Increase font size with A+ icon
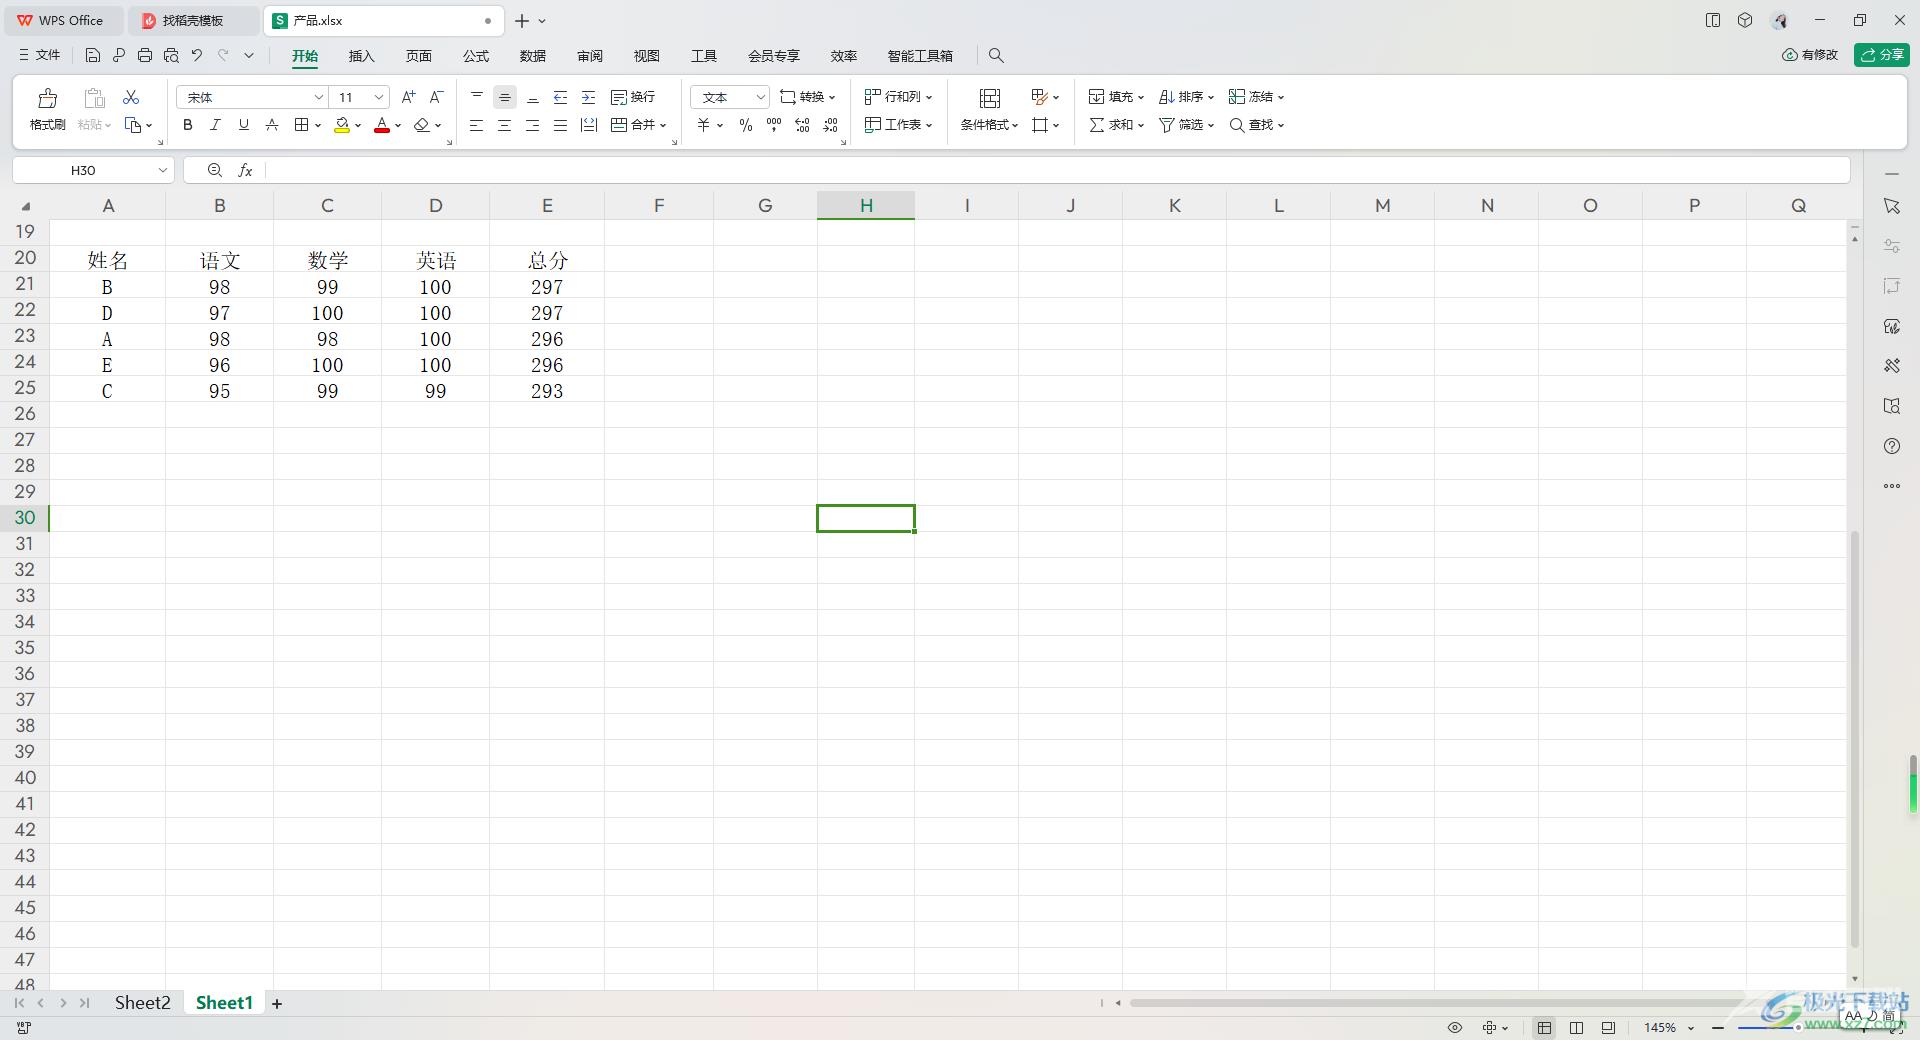 click(x=408, y=97)
